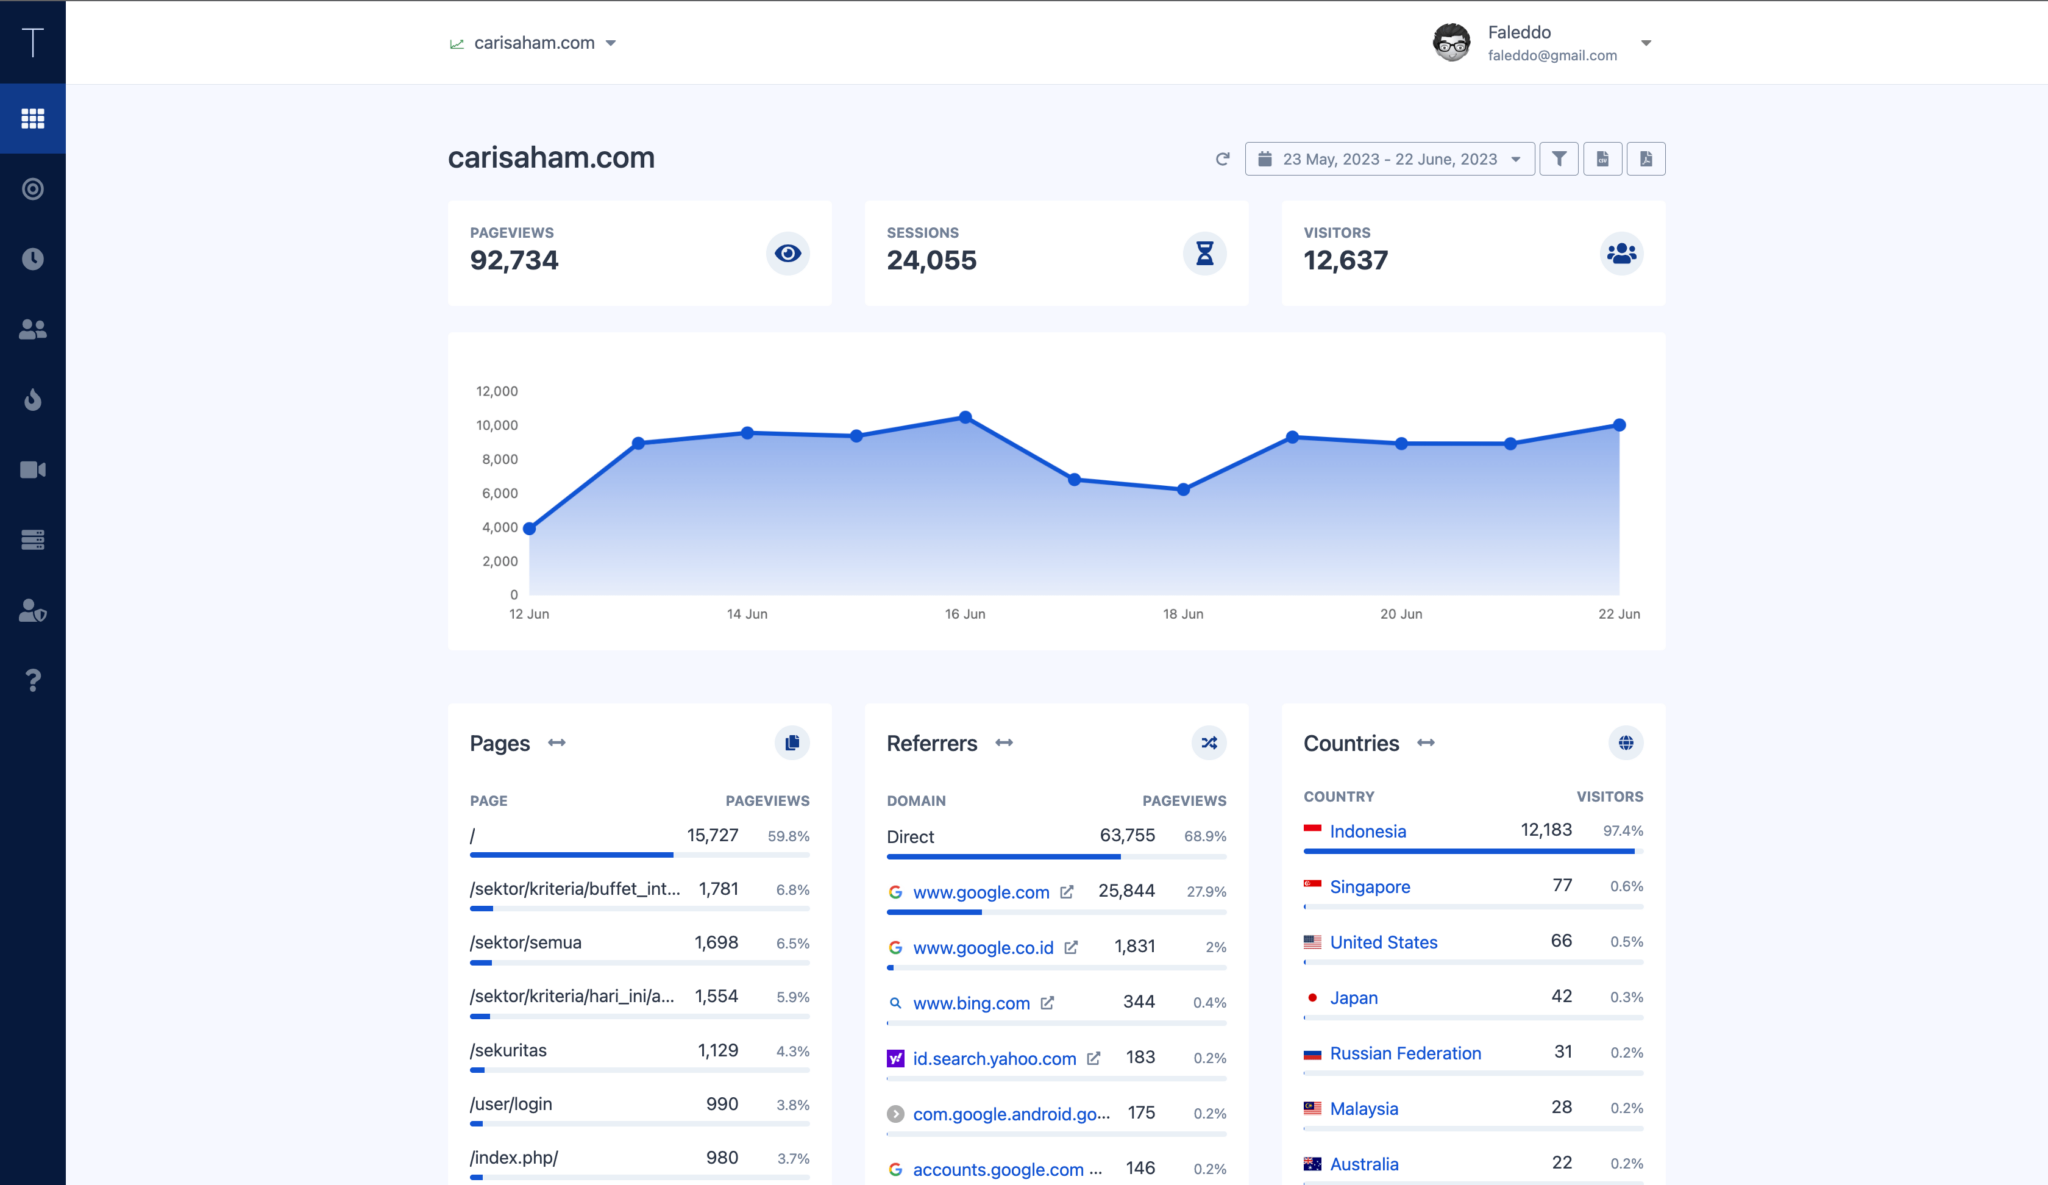Click the 16 Jun data point on chart
Viewport: 2048px width, 1185px height.
tap(965, 417)
